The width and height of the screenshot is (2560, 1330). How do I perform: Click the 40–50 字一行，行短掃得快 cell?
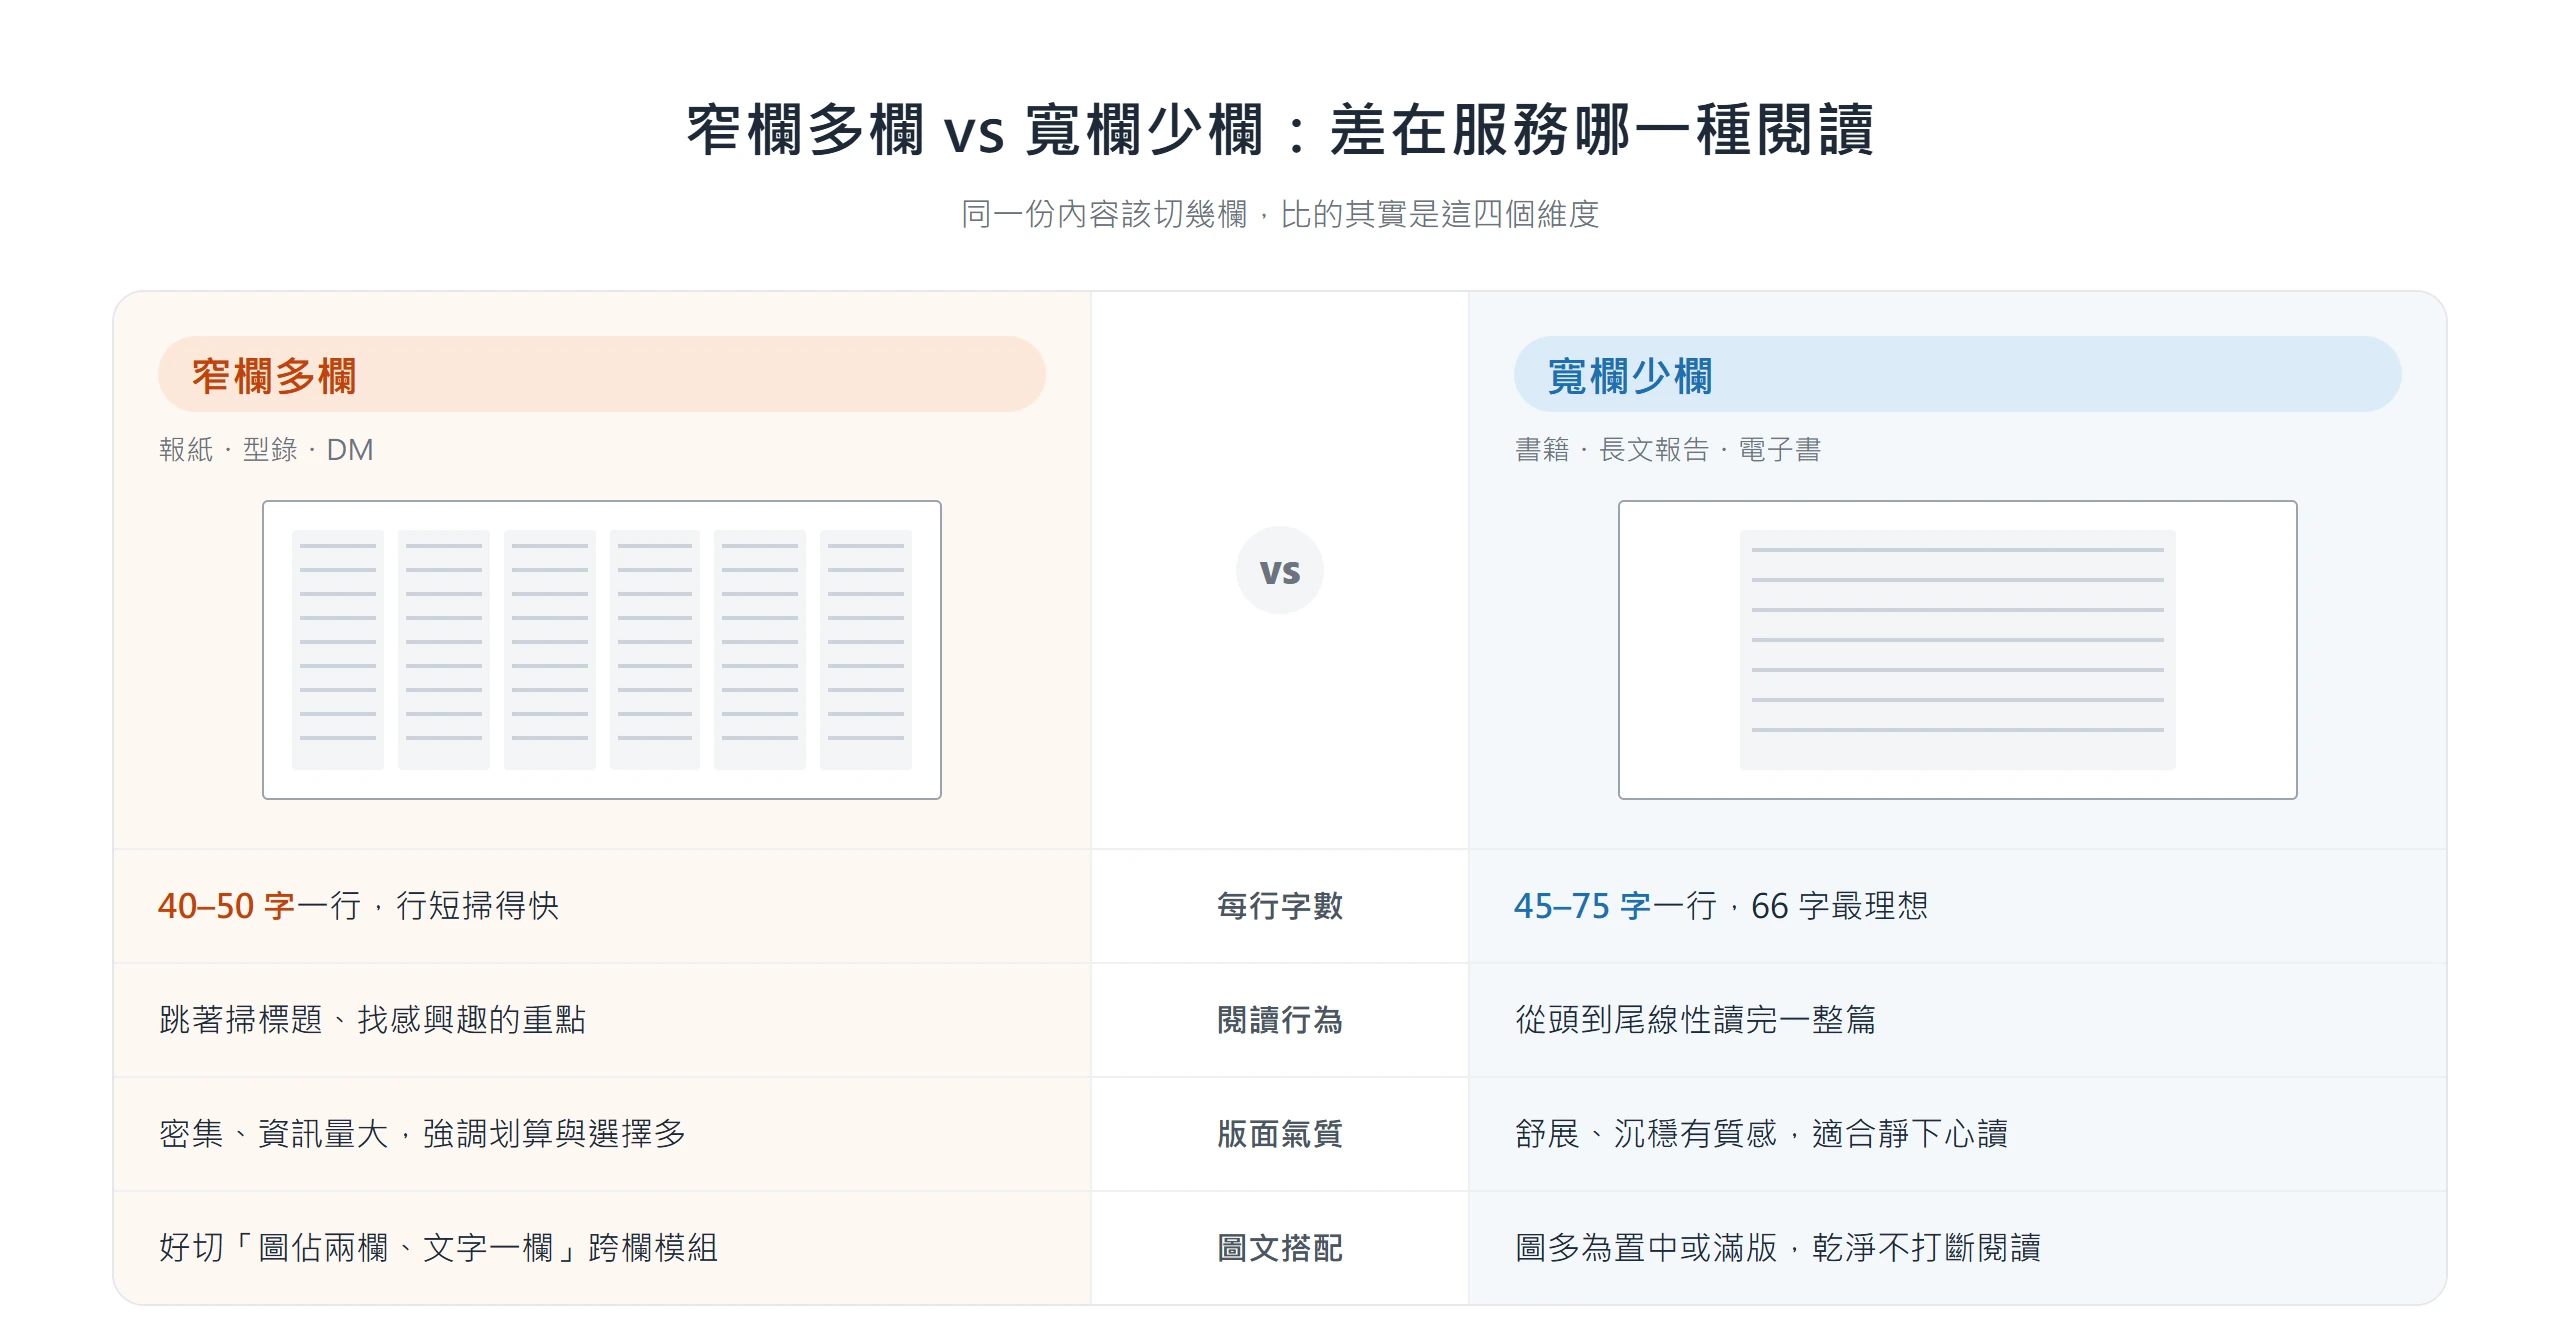click(x=602, y=906)
